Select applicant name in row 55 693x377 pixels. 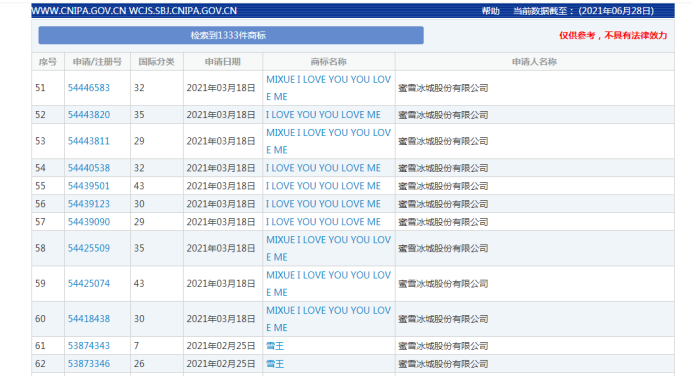click(x=443, y=186)
